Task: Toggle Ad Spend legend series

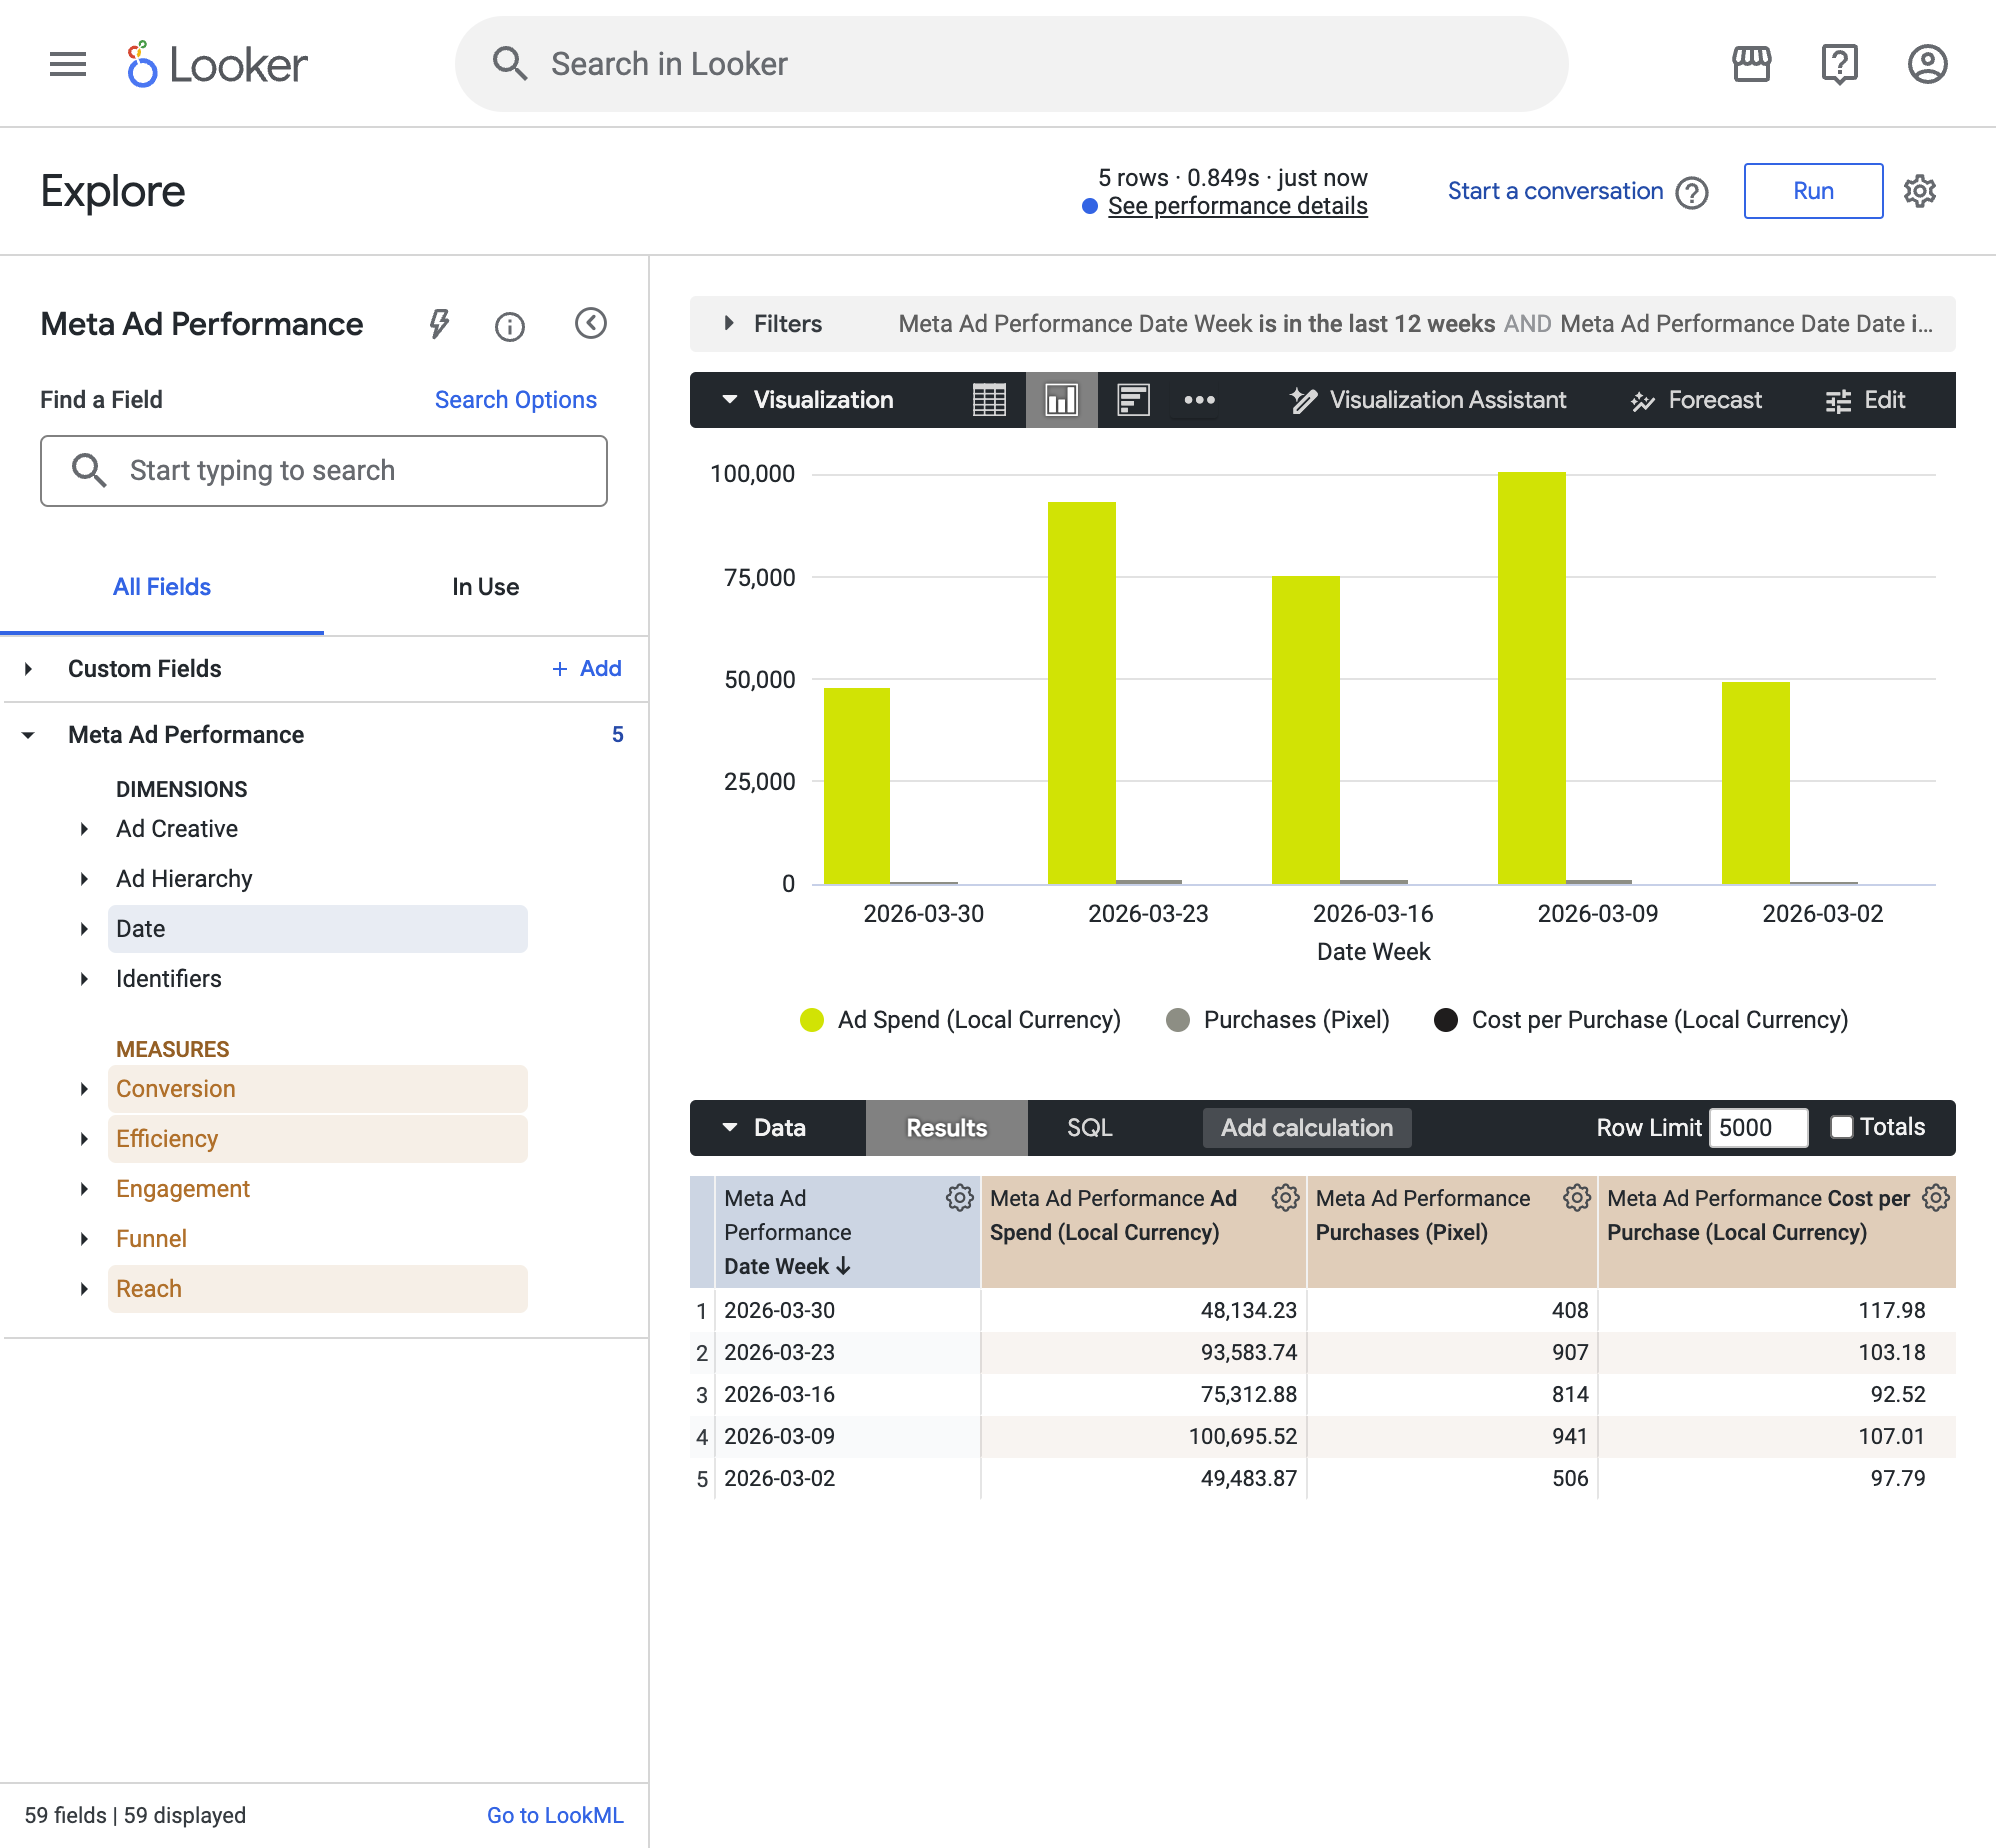Action: (x=961, y=1020)
